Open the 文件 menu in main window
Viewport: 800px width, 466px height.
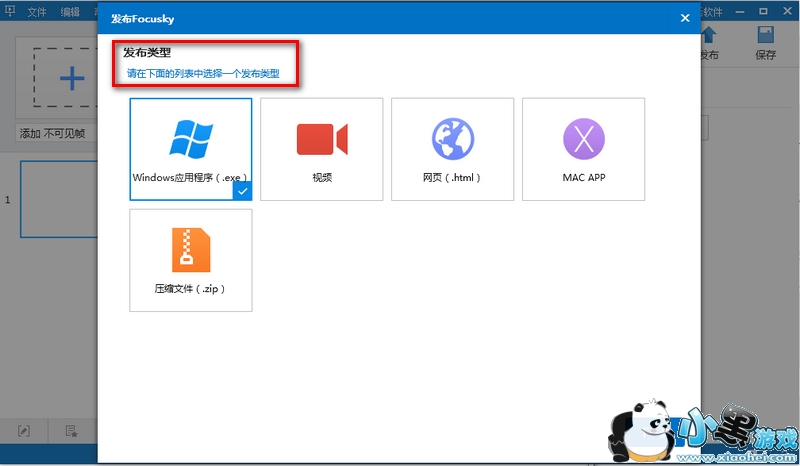(37, 12)
